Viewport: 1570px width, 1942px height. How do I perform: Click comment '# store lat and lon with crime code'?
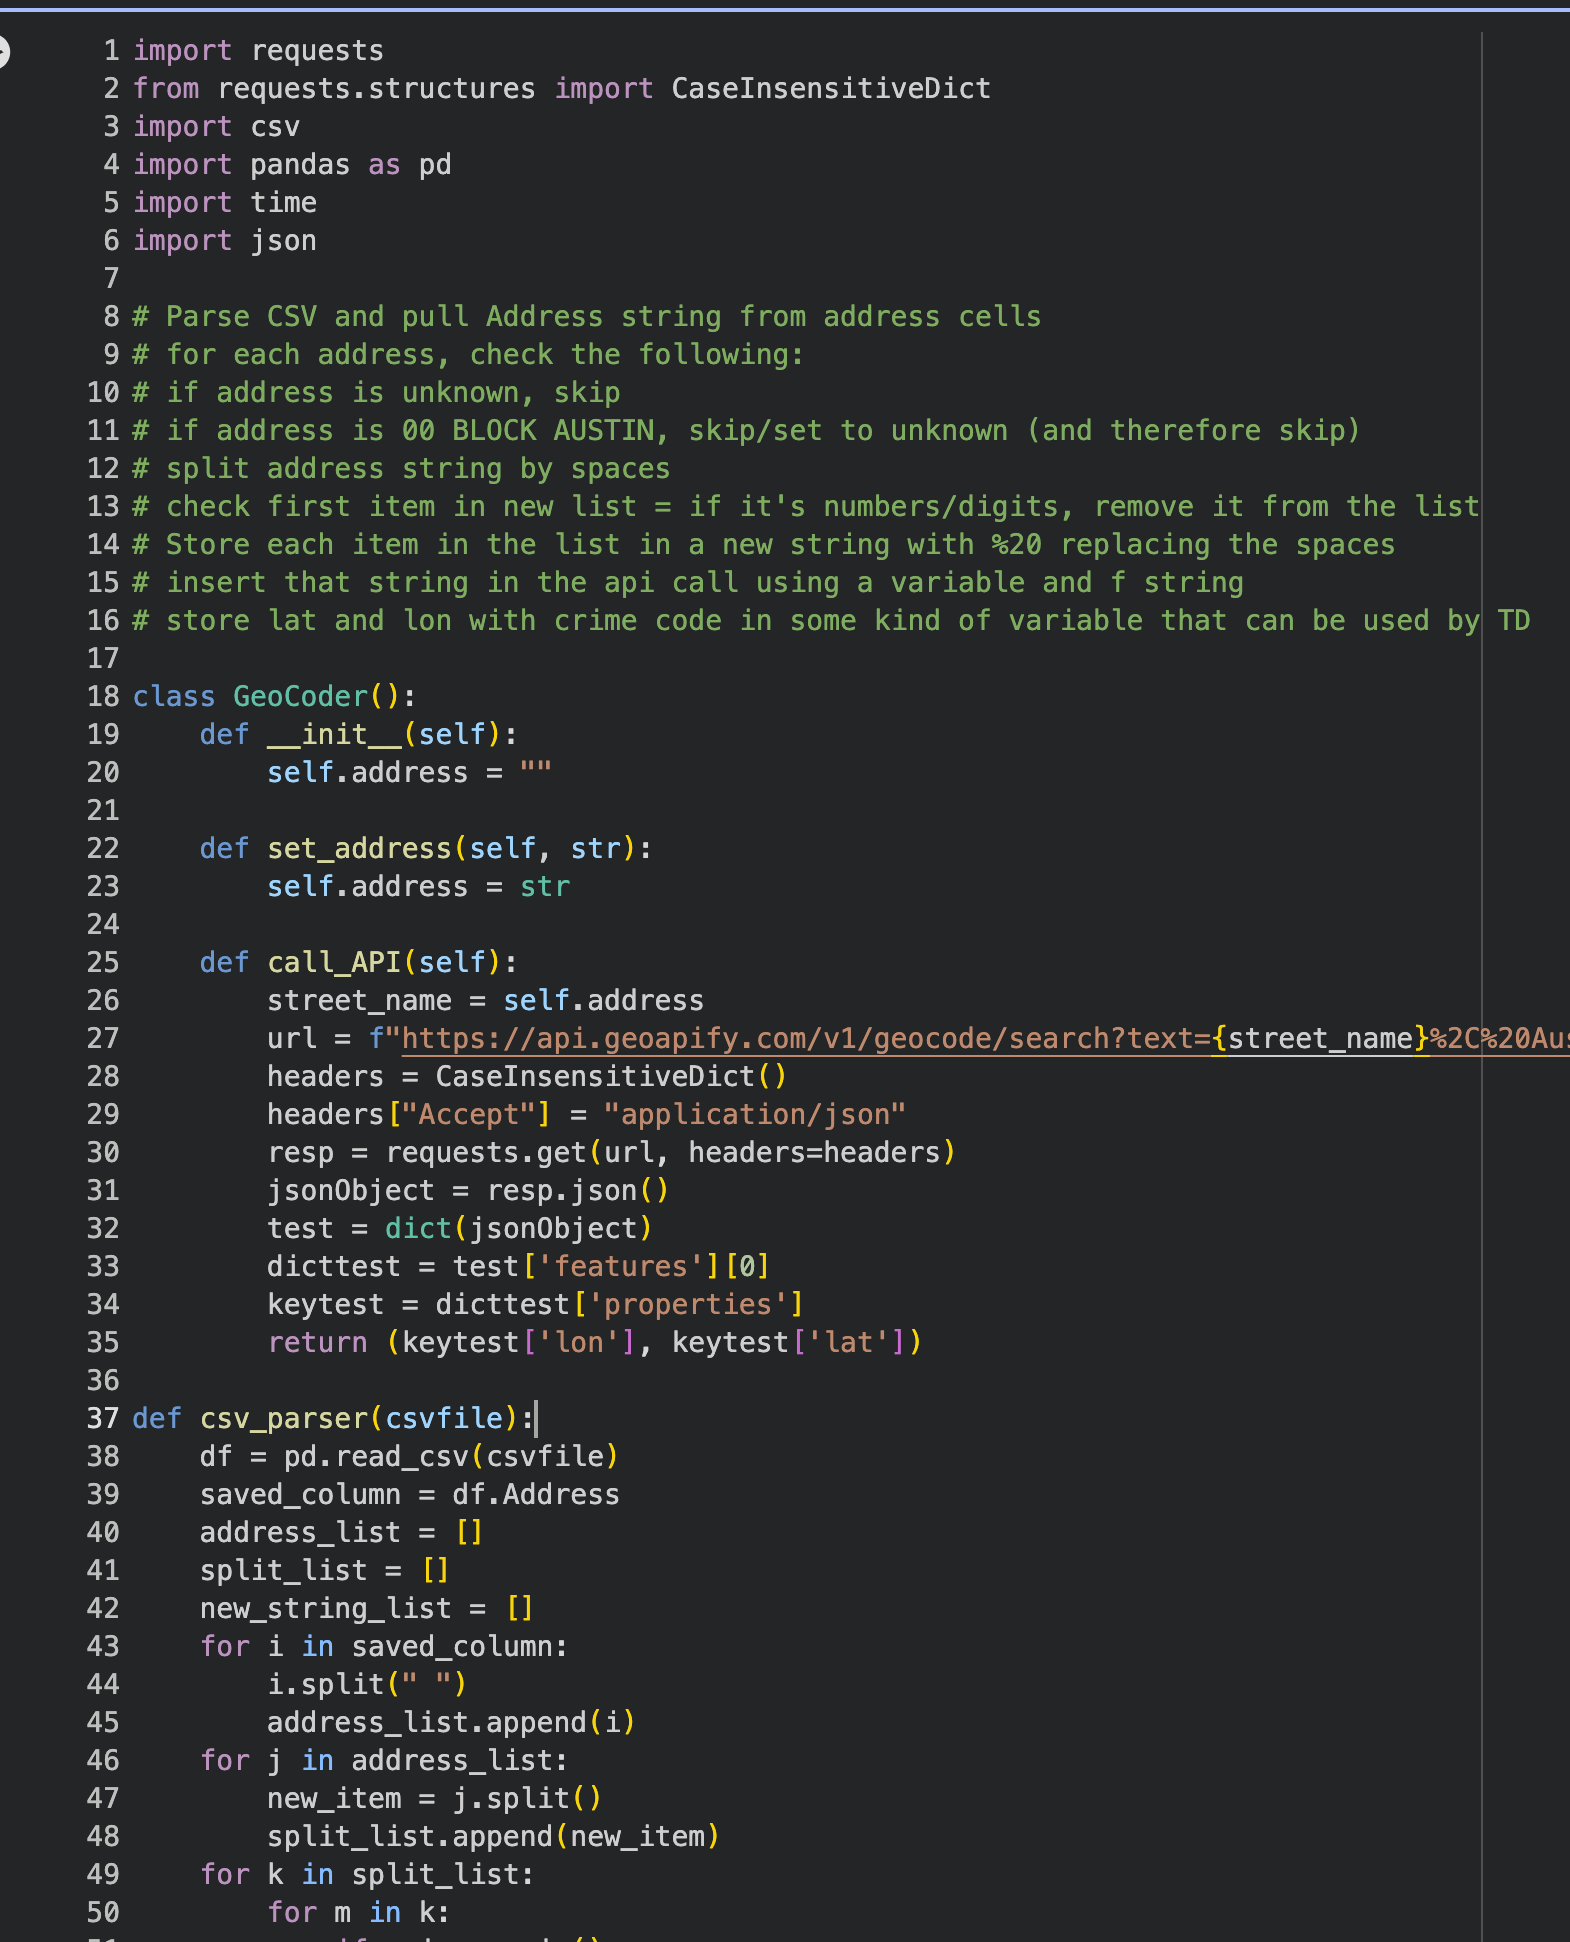click(x=831, y=621)
